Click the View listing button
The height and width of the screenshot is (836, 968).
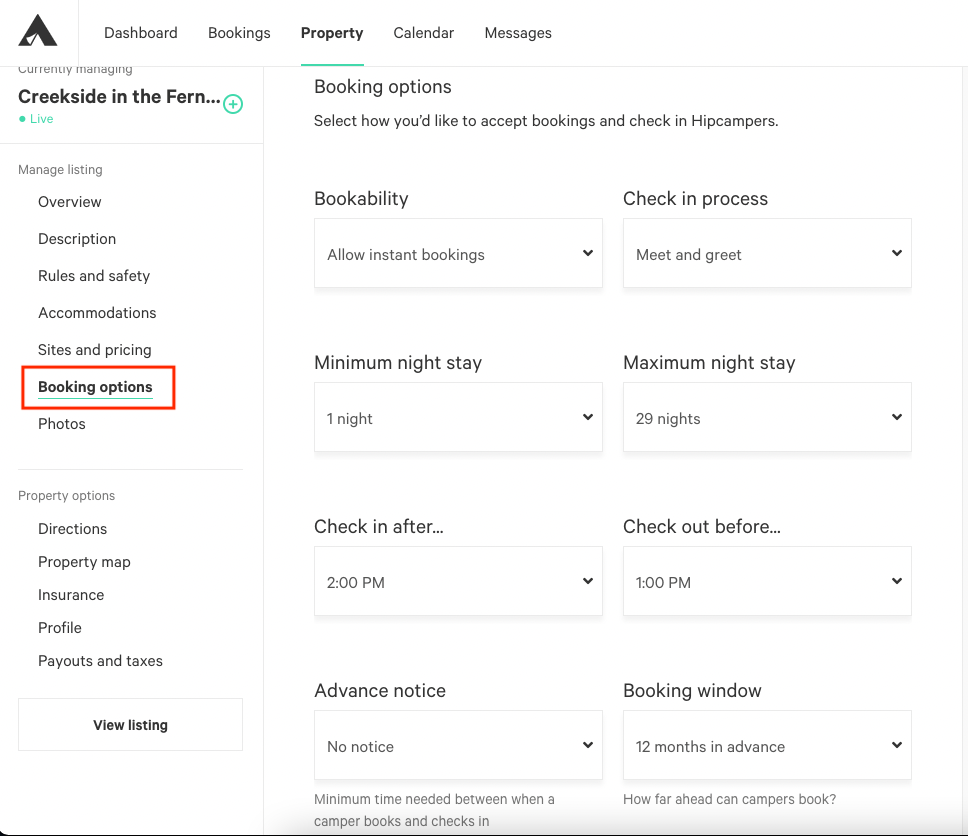coord(130,725)
